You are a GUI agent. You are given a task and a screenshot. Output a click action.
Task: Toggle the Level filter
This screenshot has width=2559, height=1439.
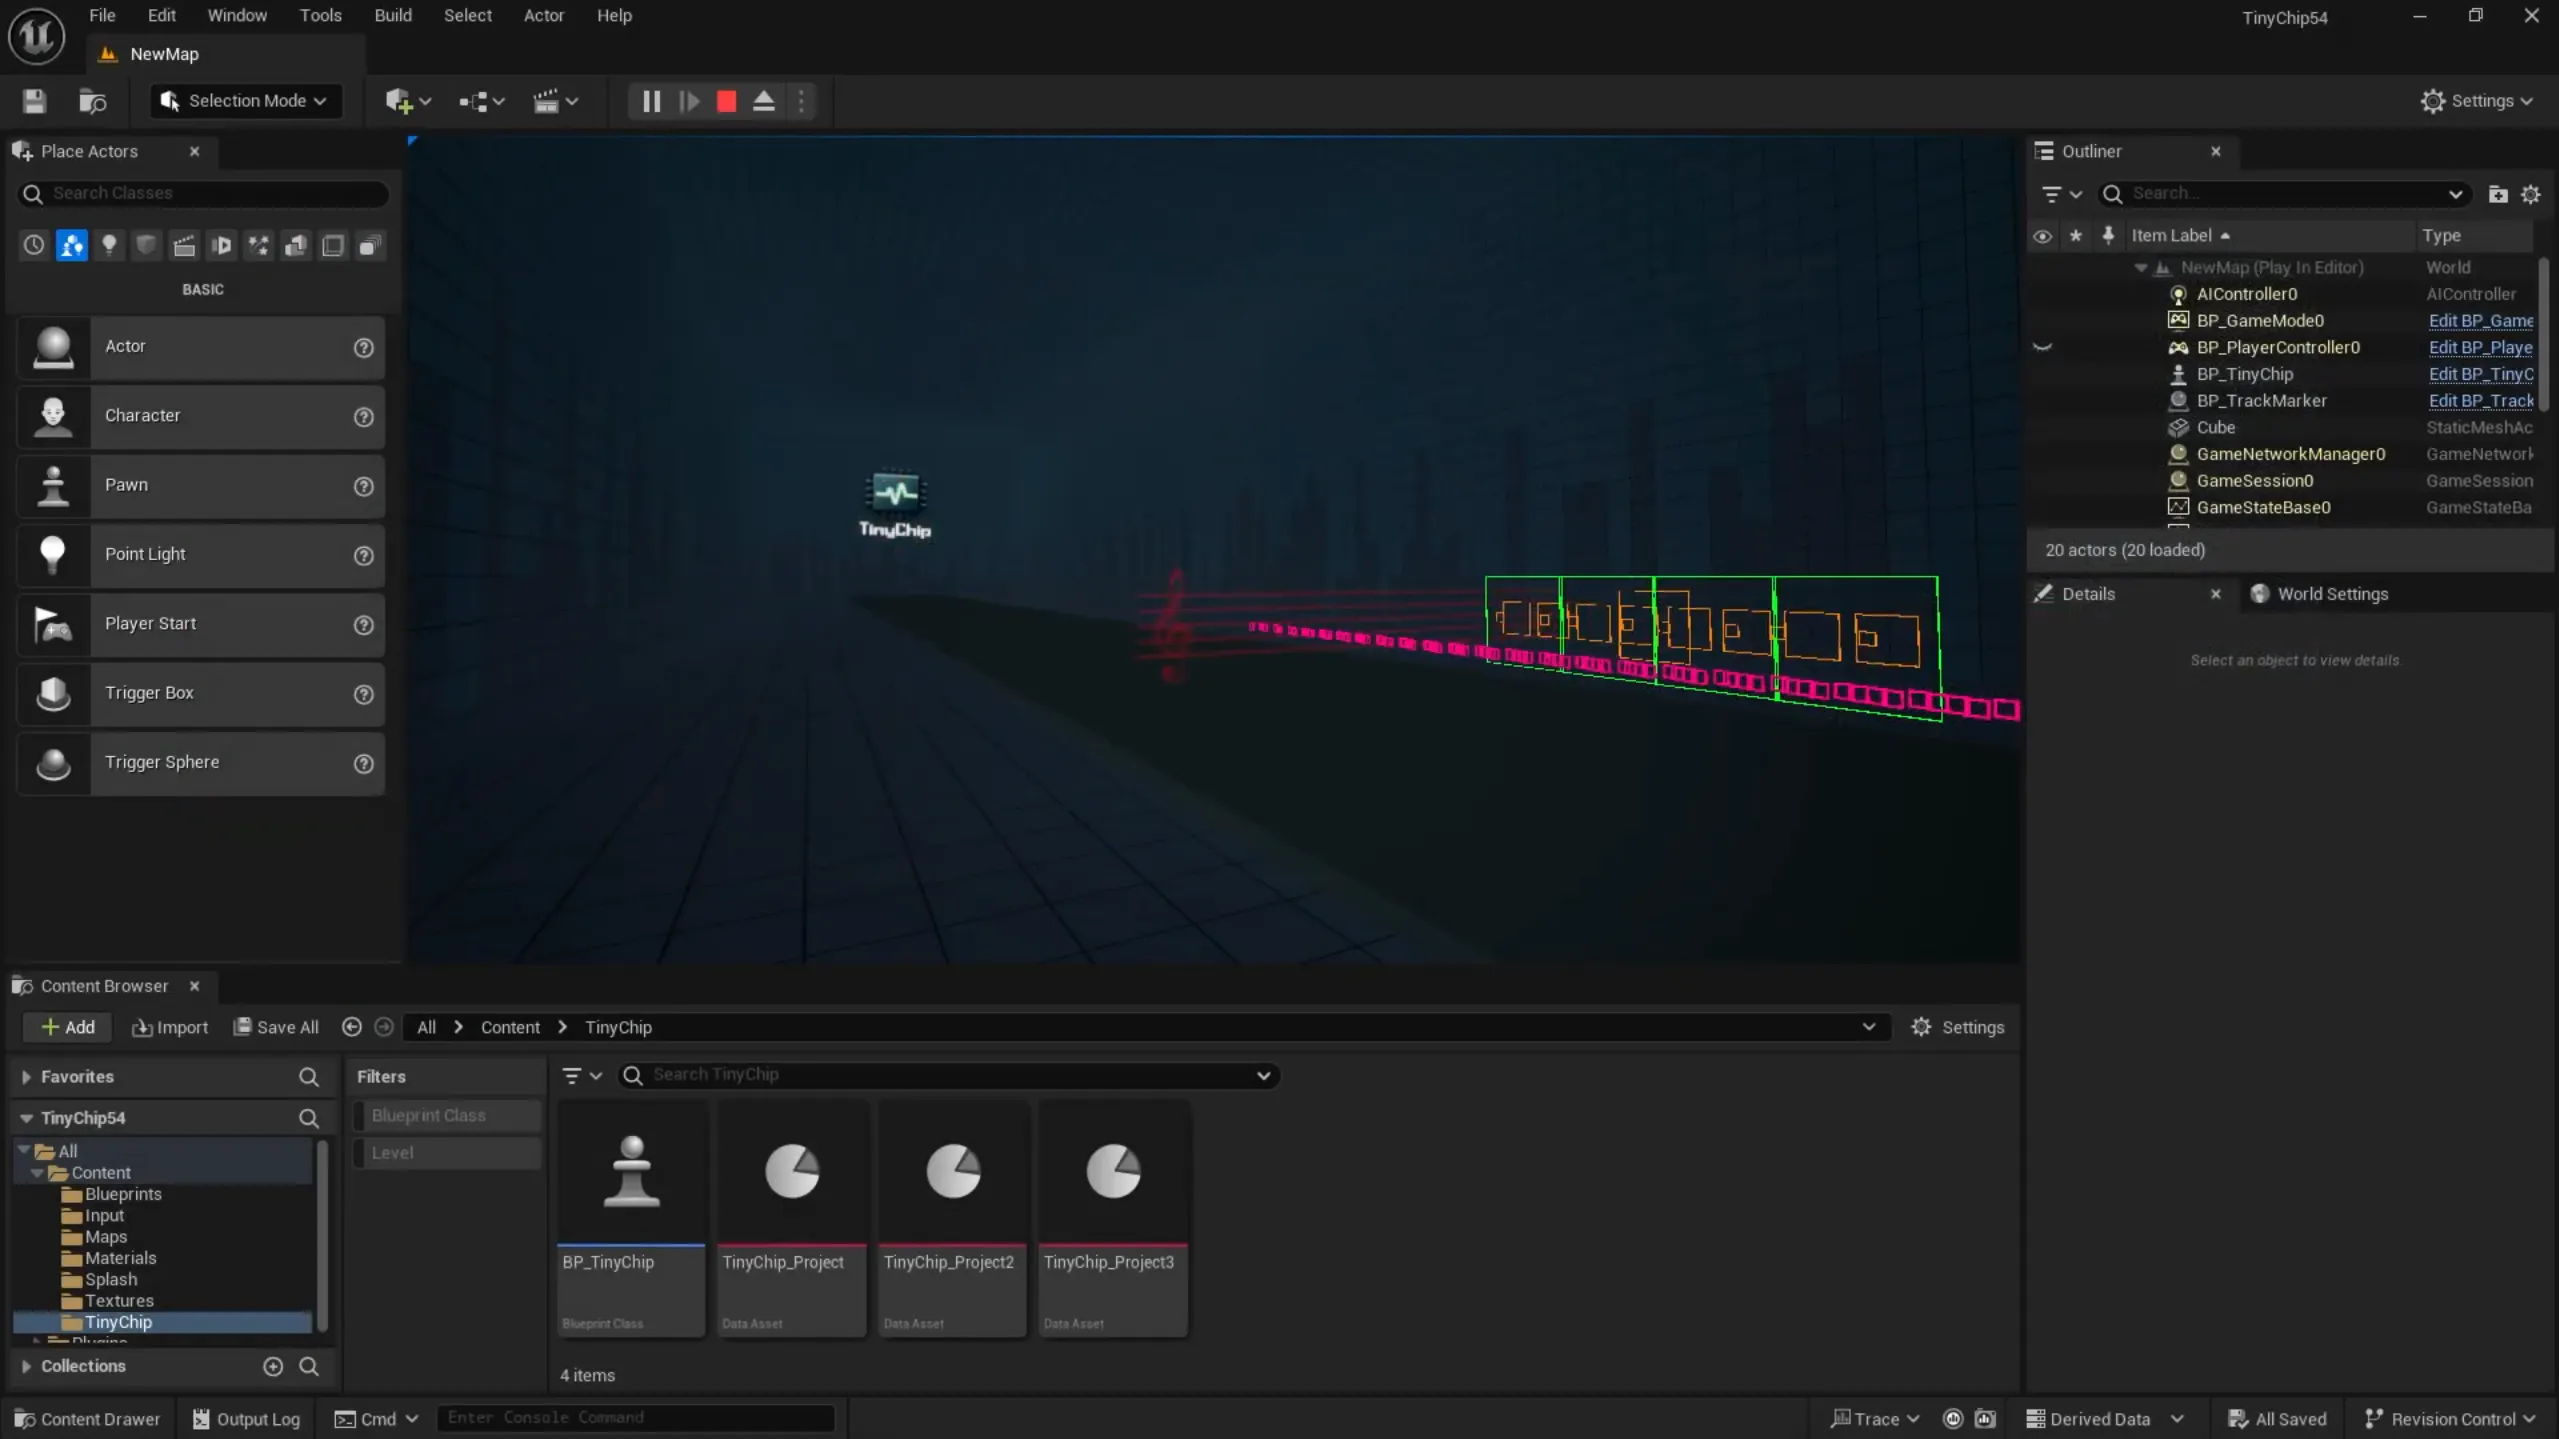(x=447, y=1152)
